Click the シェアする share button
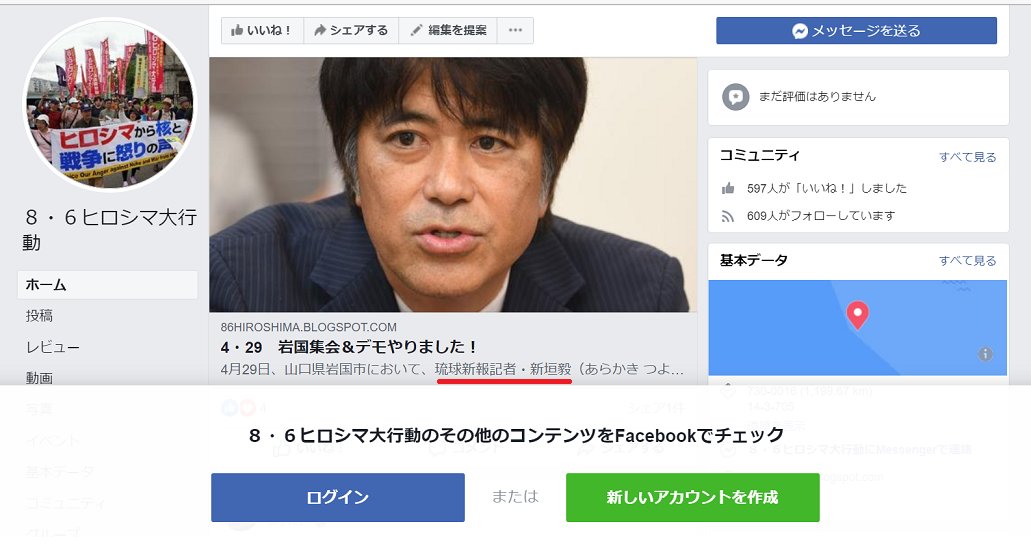Image resolution: width=1031 pixels, height=544 pixels. [351, 30]
